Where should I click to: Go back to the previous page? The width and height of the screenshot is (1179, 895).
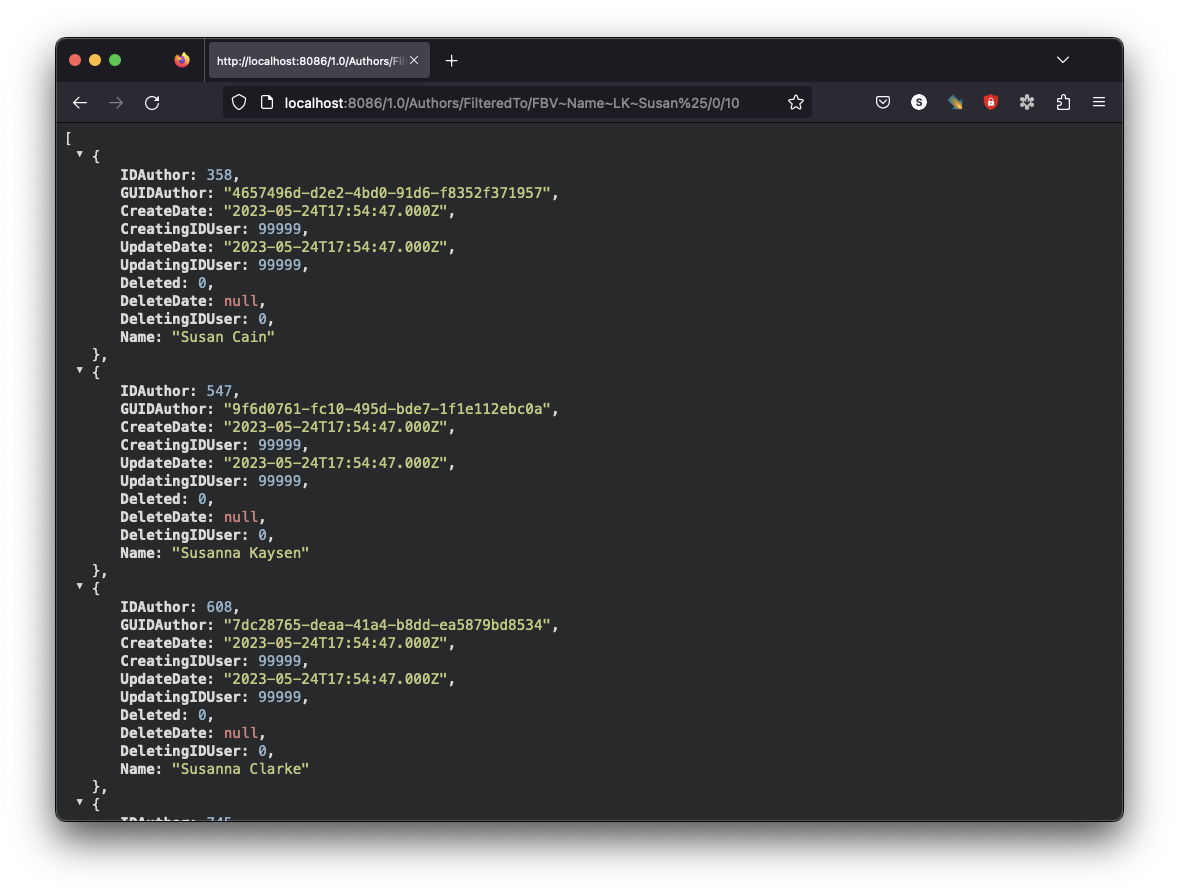click(x=80, y=103)
